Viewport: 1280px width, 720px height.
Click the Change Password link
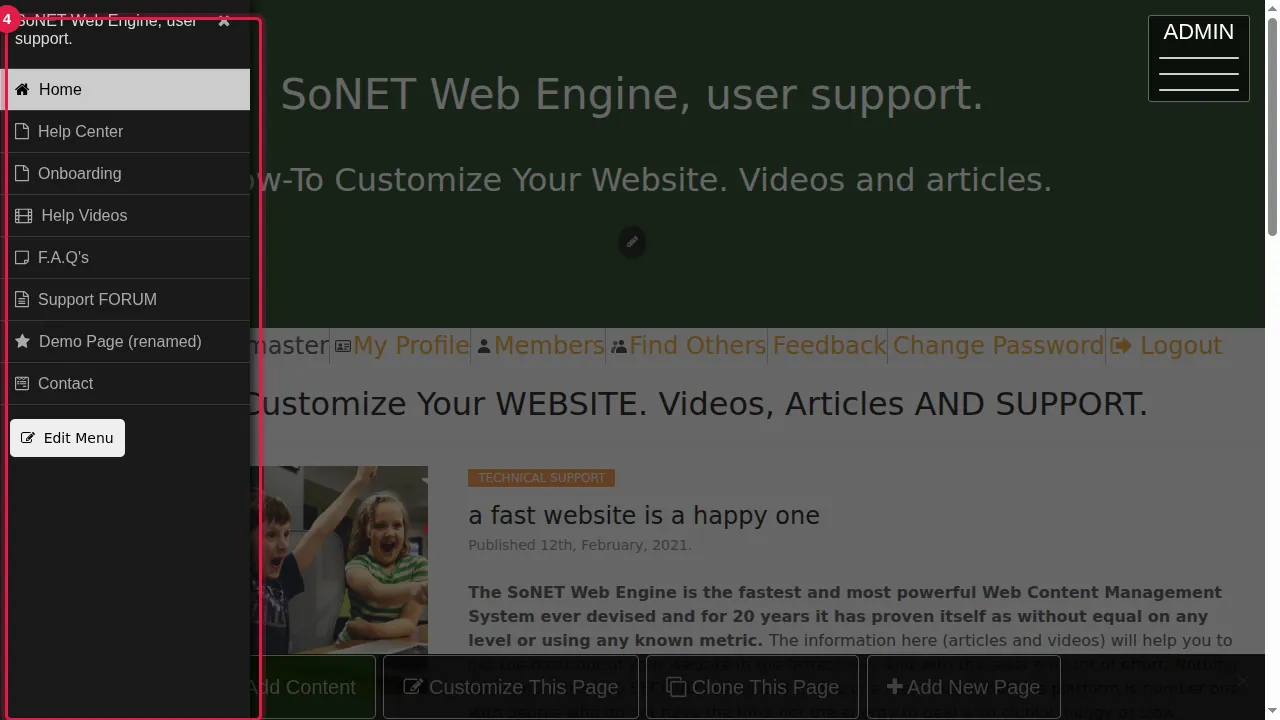click(x=998, y=346)
